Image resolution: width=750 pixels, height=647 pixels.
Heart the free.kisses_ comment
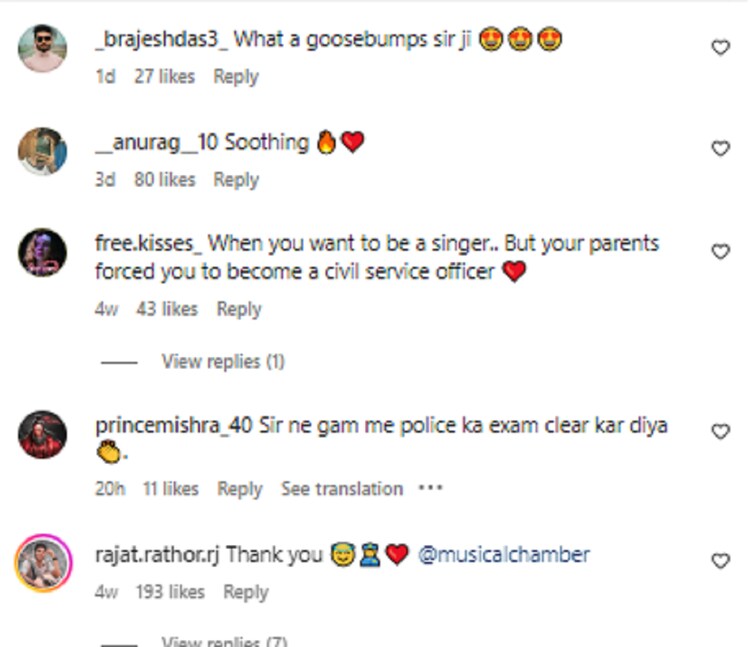pos(720,252)
